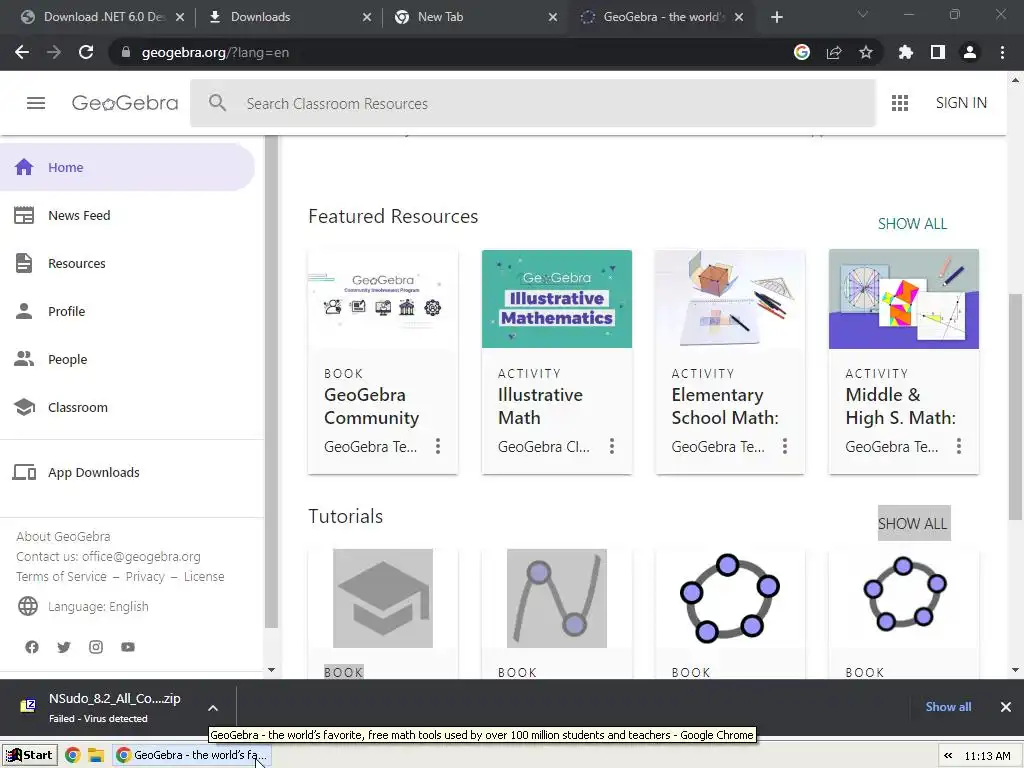Image resolution: width=1024 pixels, height=768 pixels.
Task: Reload the current page
Action: 86,52
